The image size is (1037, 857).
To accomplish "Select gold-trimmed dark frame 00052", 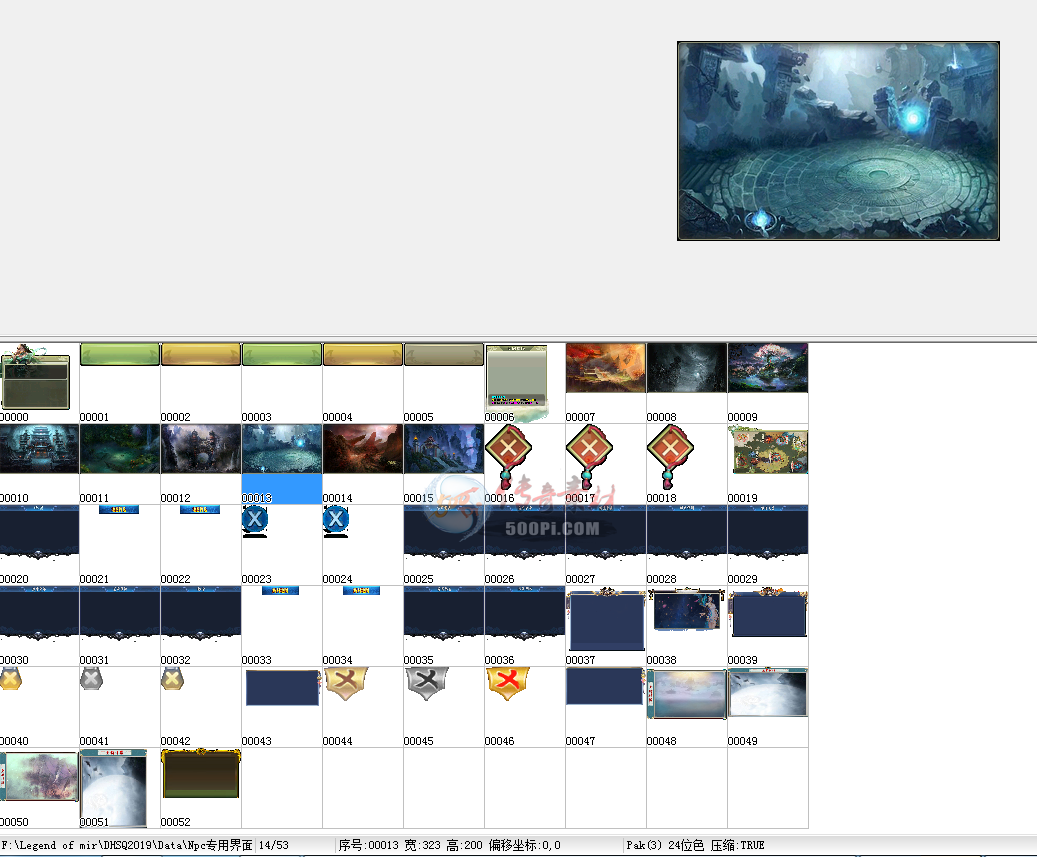I will [x=200, y=774].
